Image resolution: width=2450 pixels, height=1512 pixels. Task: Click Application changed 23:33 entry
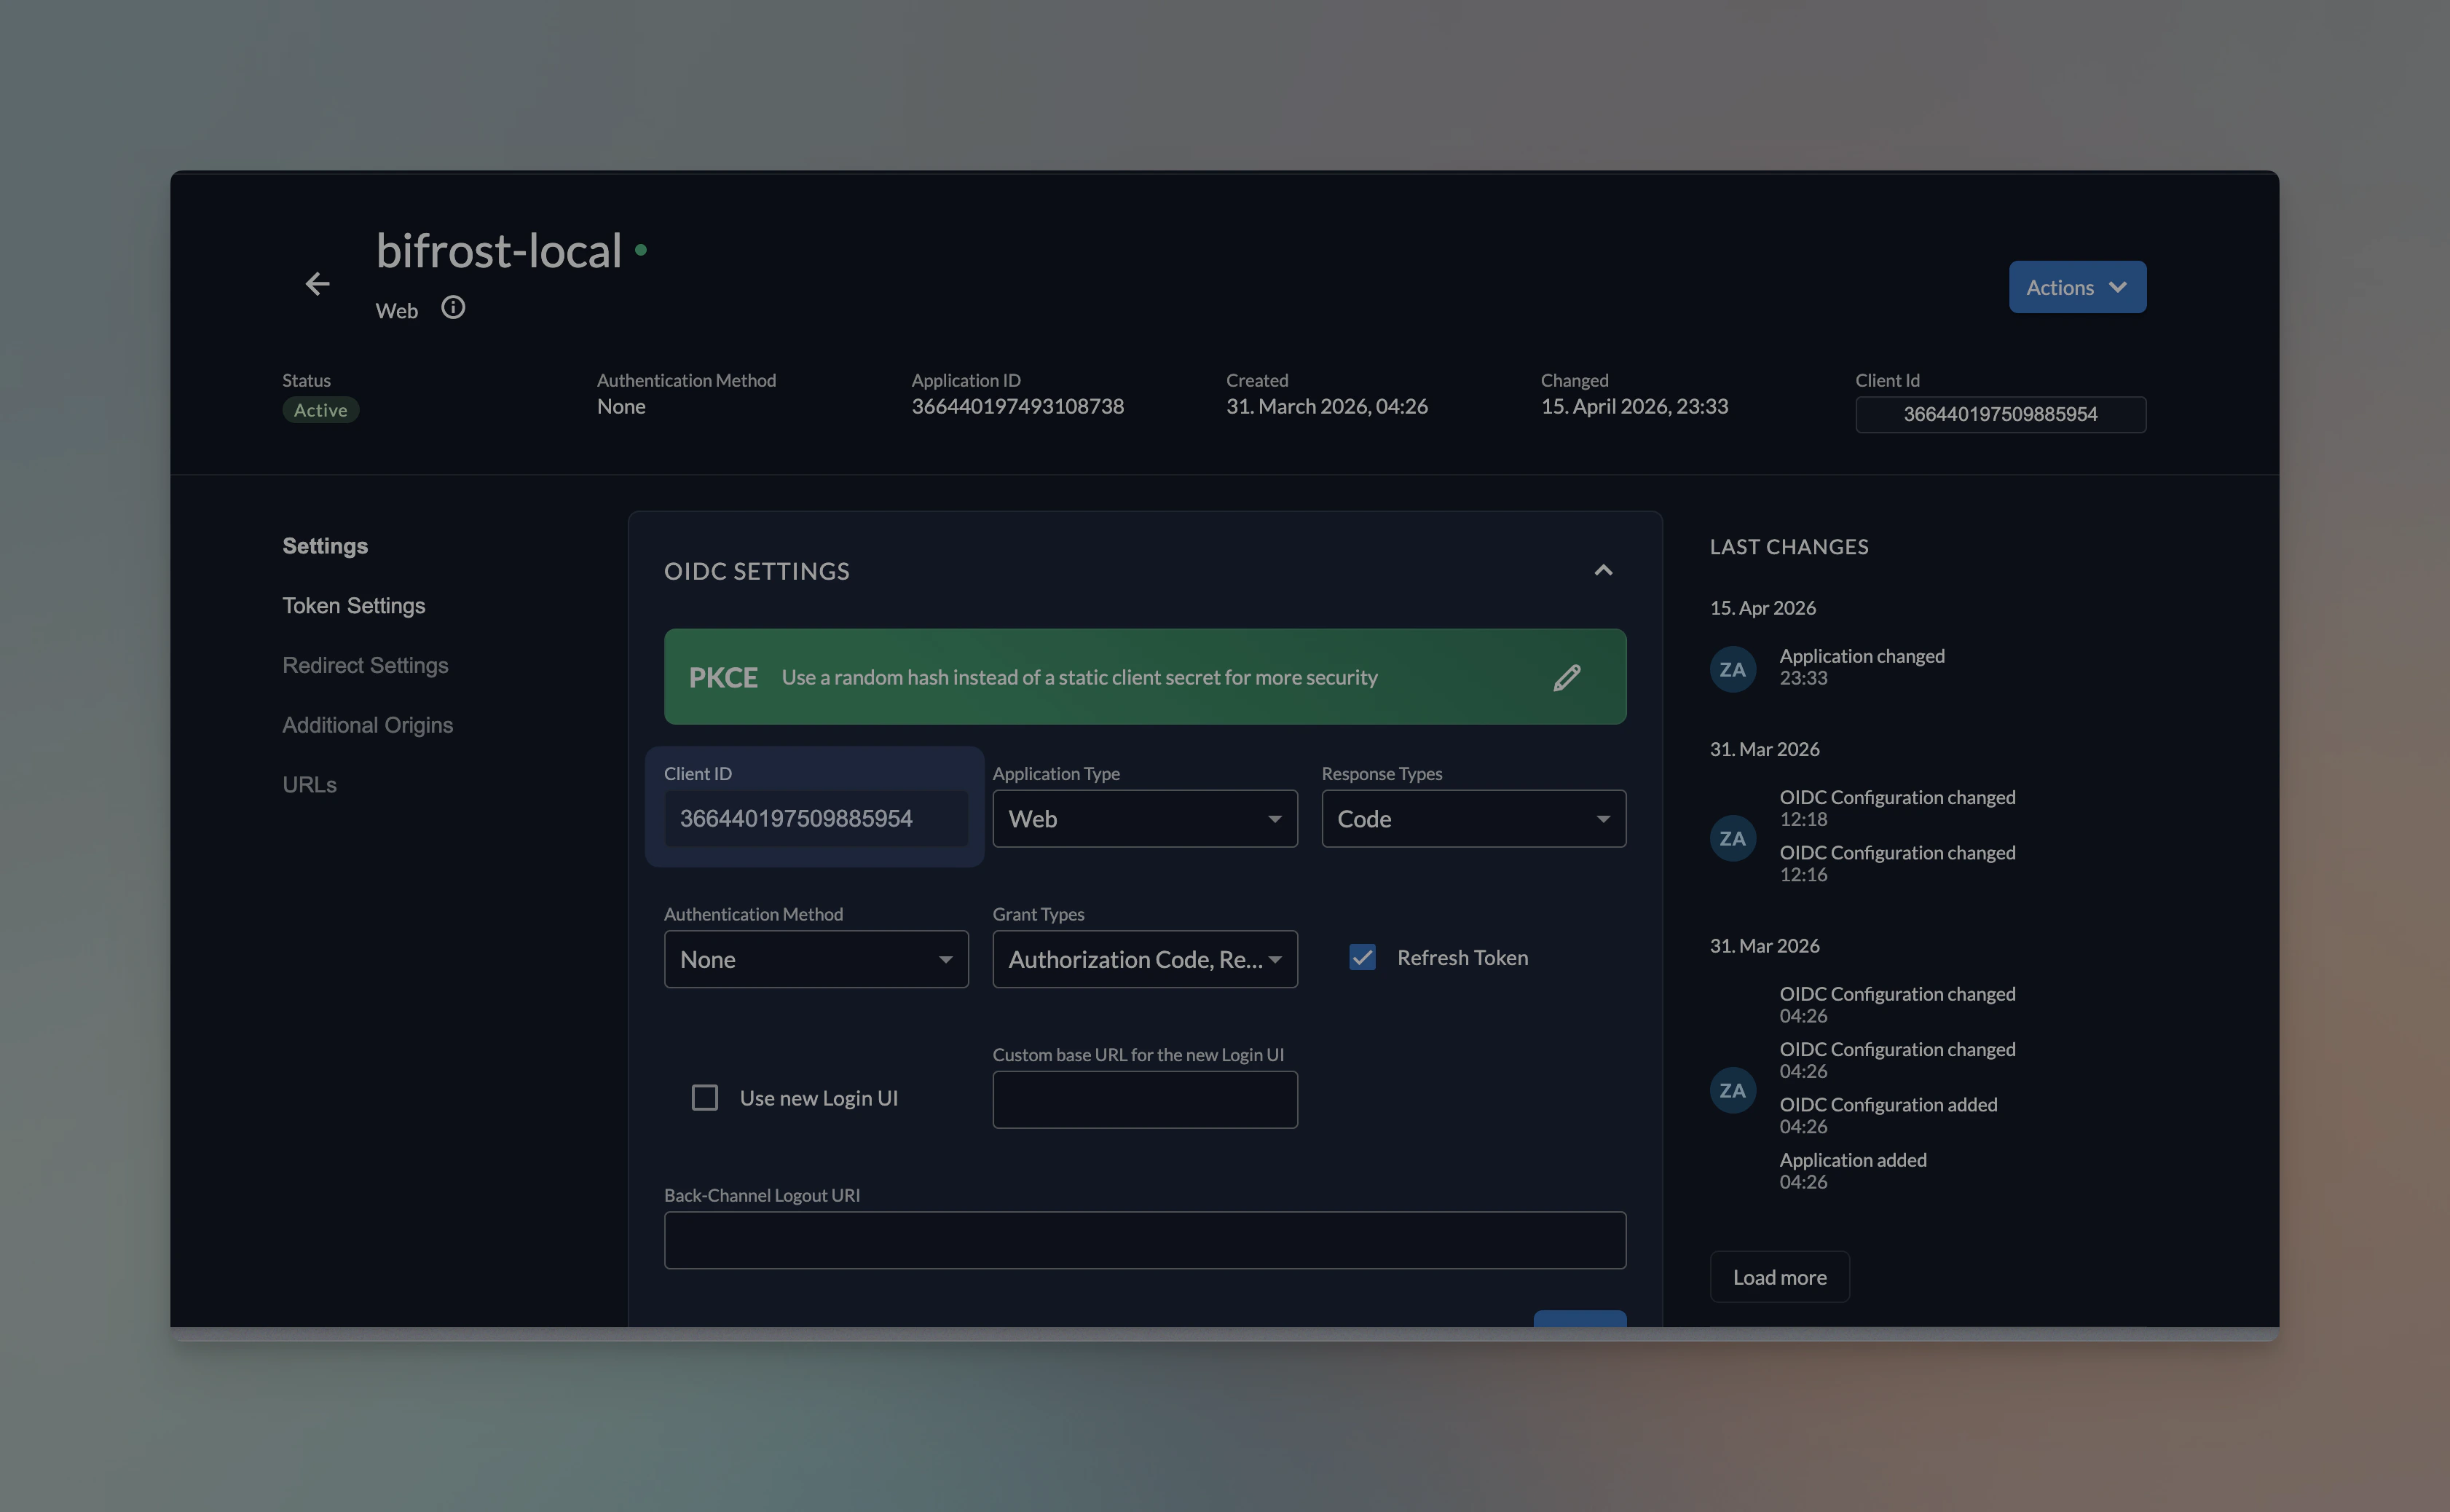(x=1862, y=667)
